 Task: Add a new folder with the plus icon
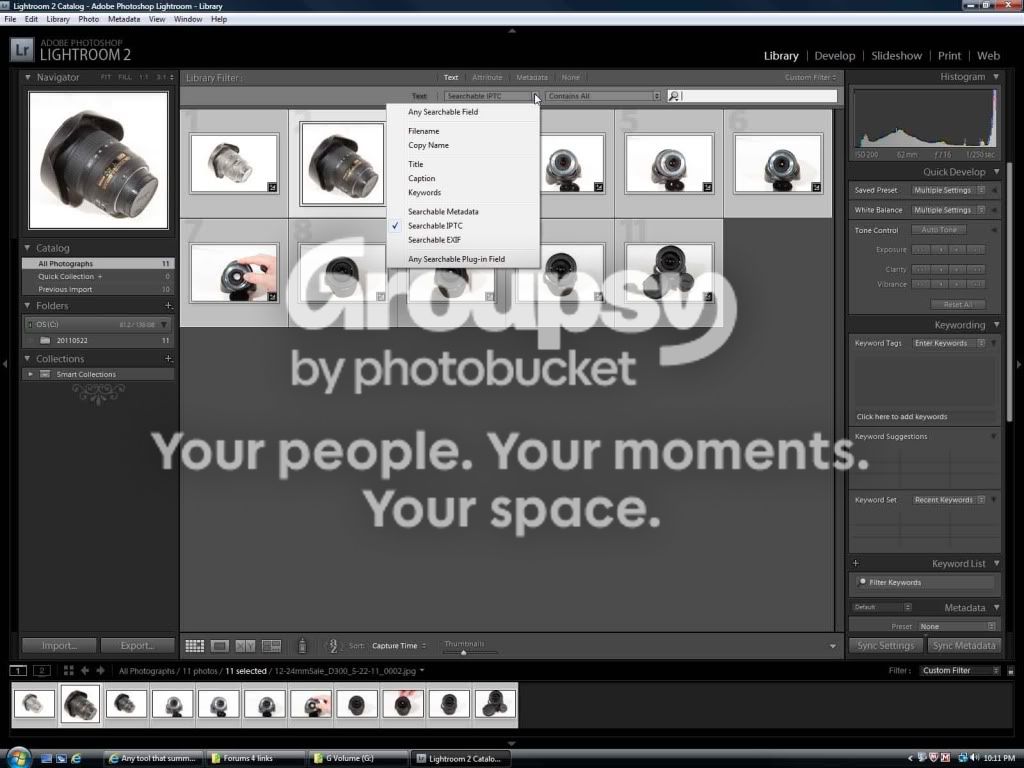click(168, 306)
